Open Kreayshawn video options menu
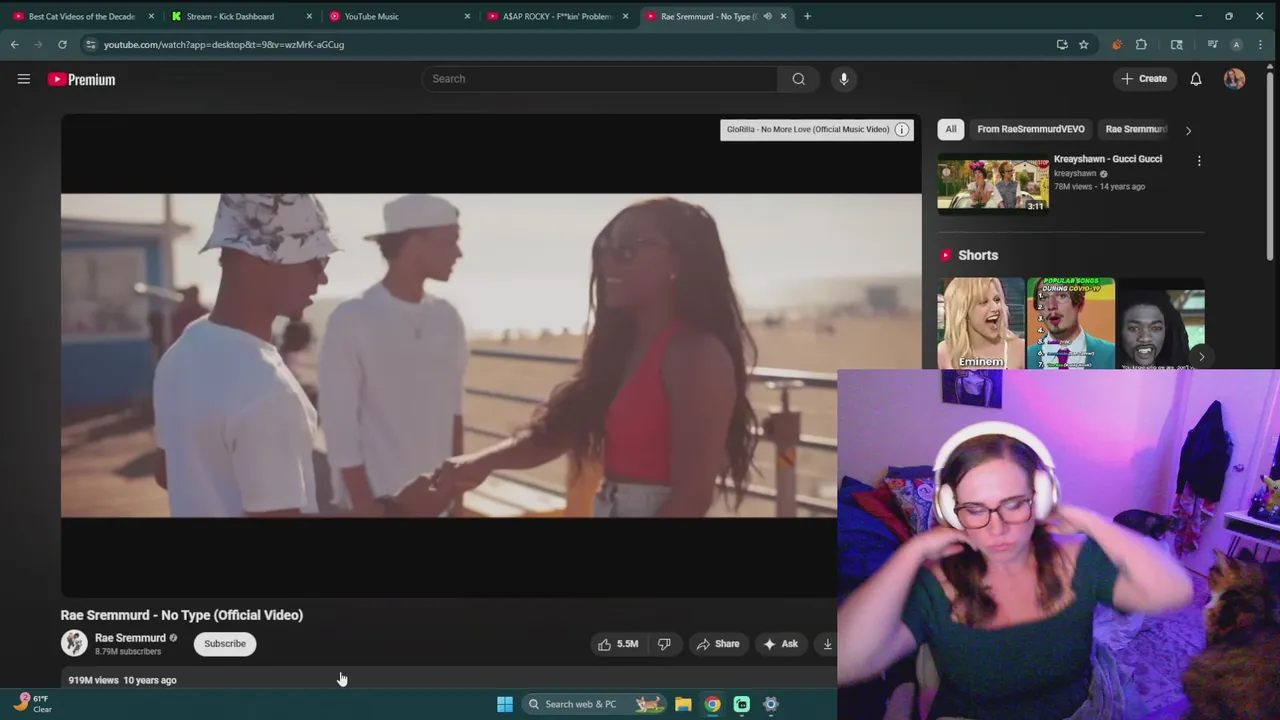This screenshot has height=720, width=1280. tap(1199, 160)
